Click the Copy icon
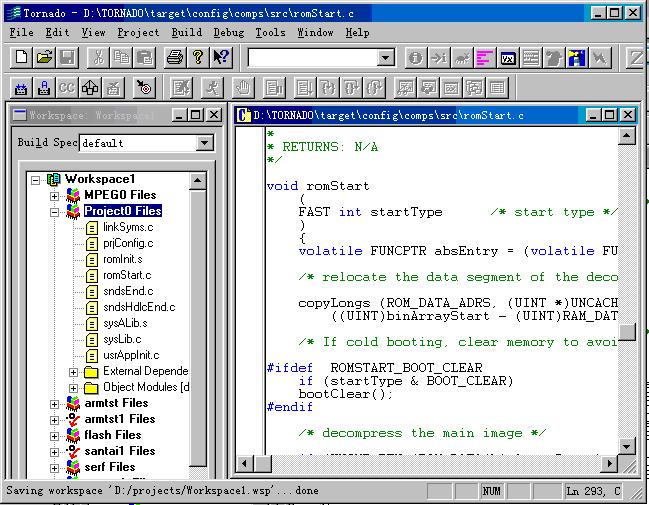The height and width of the screenshot is (505, 649). tap(122, 58)
